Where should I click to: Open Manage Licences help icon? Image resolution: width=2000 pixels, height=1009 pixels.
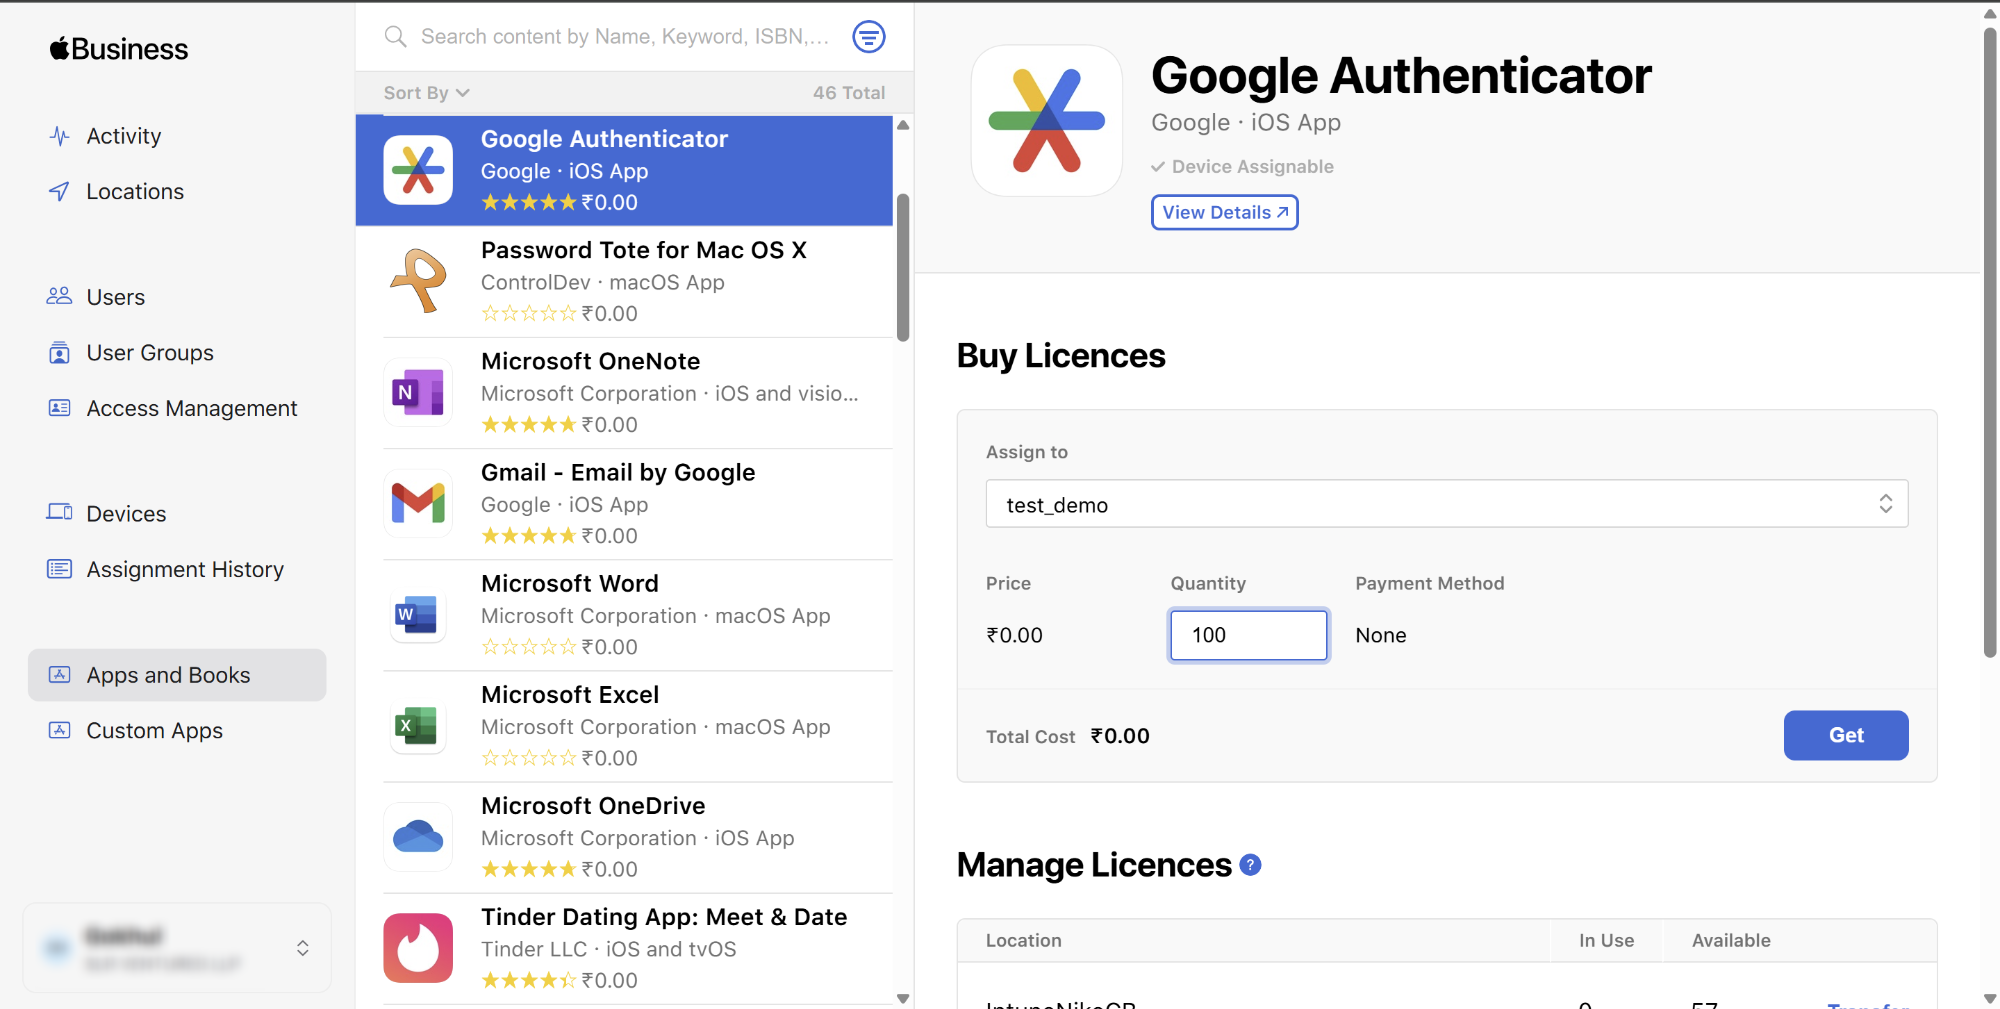tap(1250, 865)
